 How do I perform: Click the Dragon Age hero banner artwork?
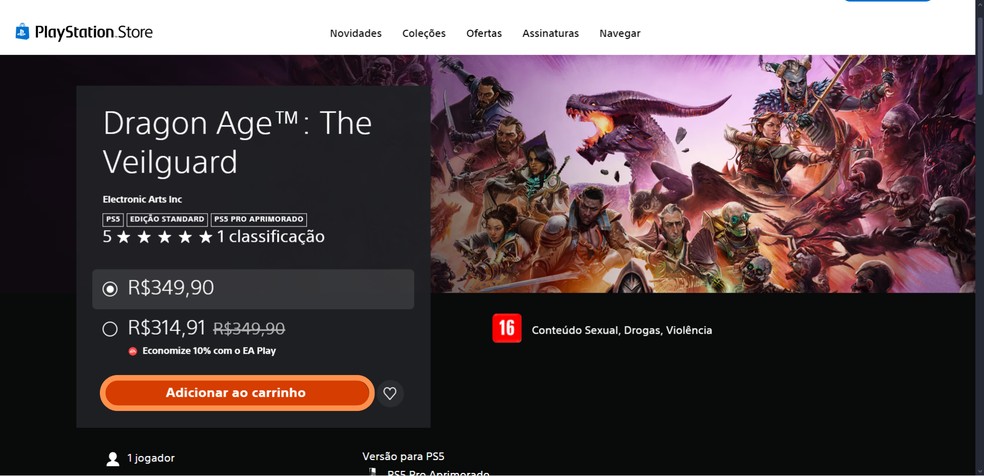pyautogui.click(x=703, y=174)
